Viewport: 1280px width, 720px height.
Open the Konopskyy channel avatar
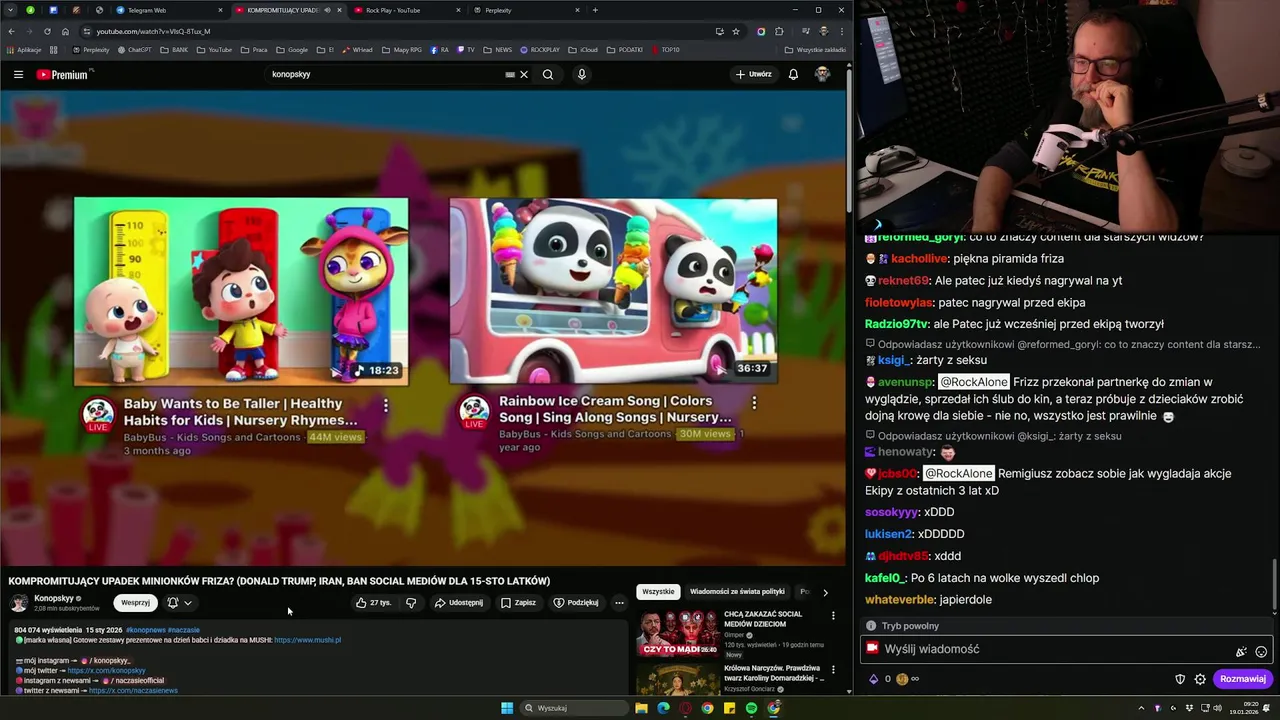(x=19, y=603)
